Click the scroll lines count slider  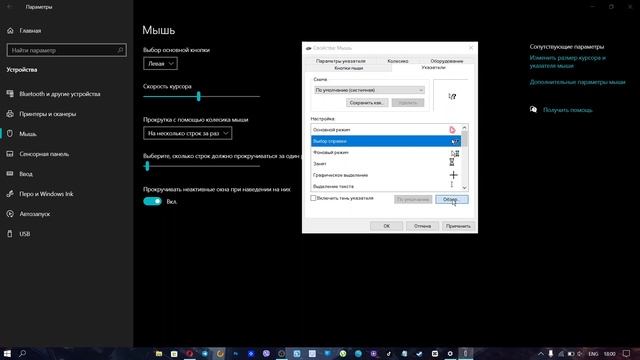pyautogui.click(x=201, y=166)
